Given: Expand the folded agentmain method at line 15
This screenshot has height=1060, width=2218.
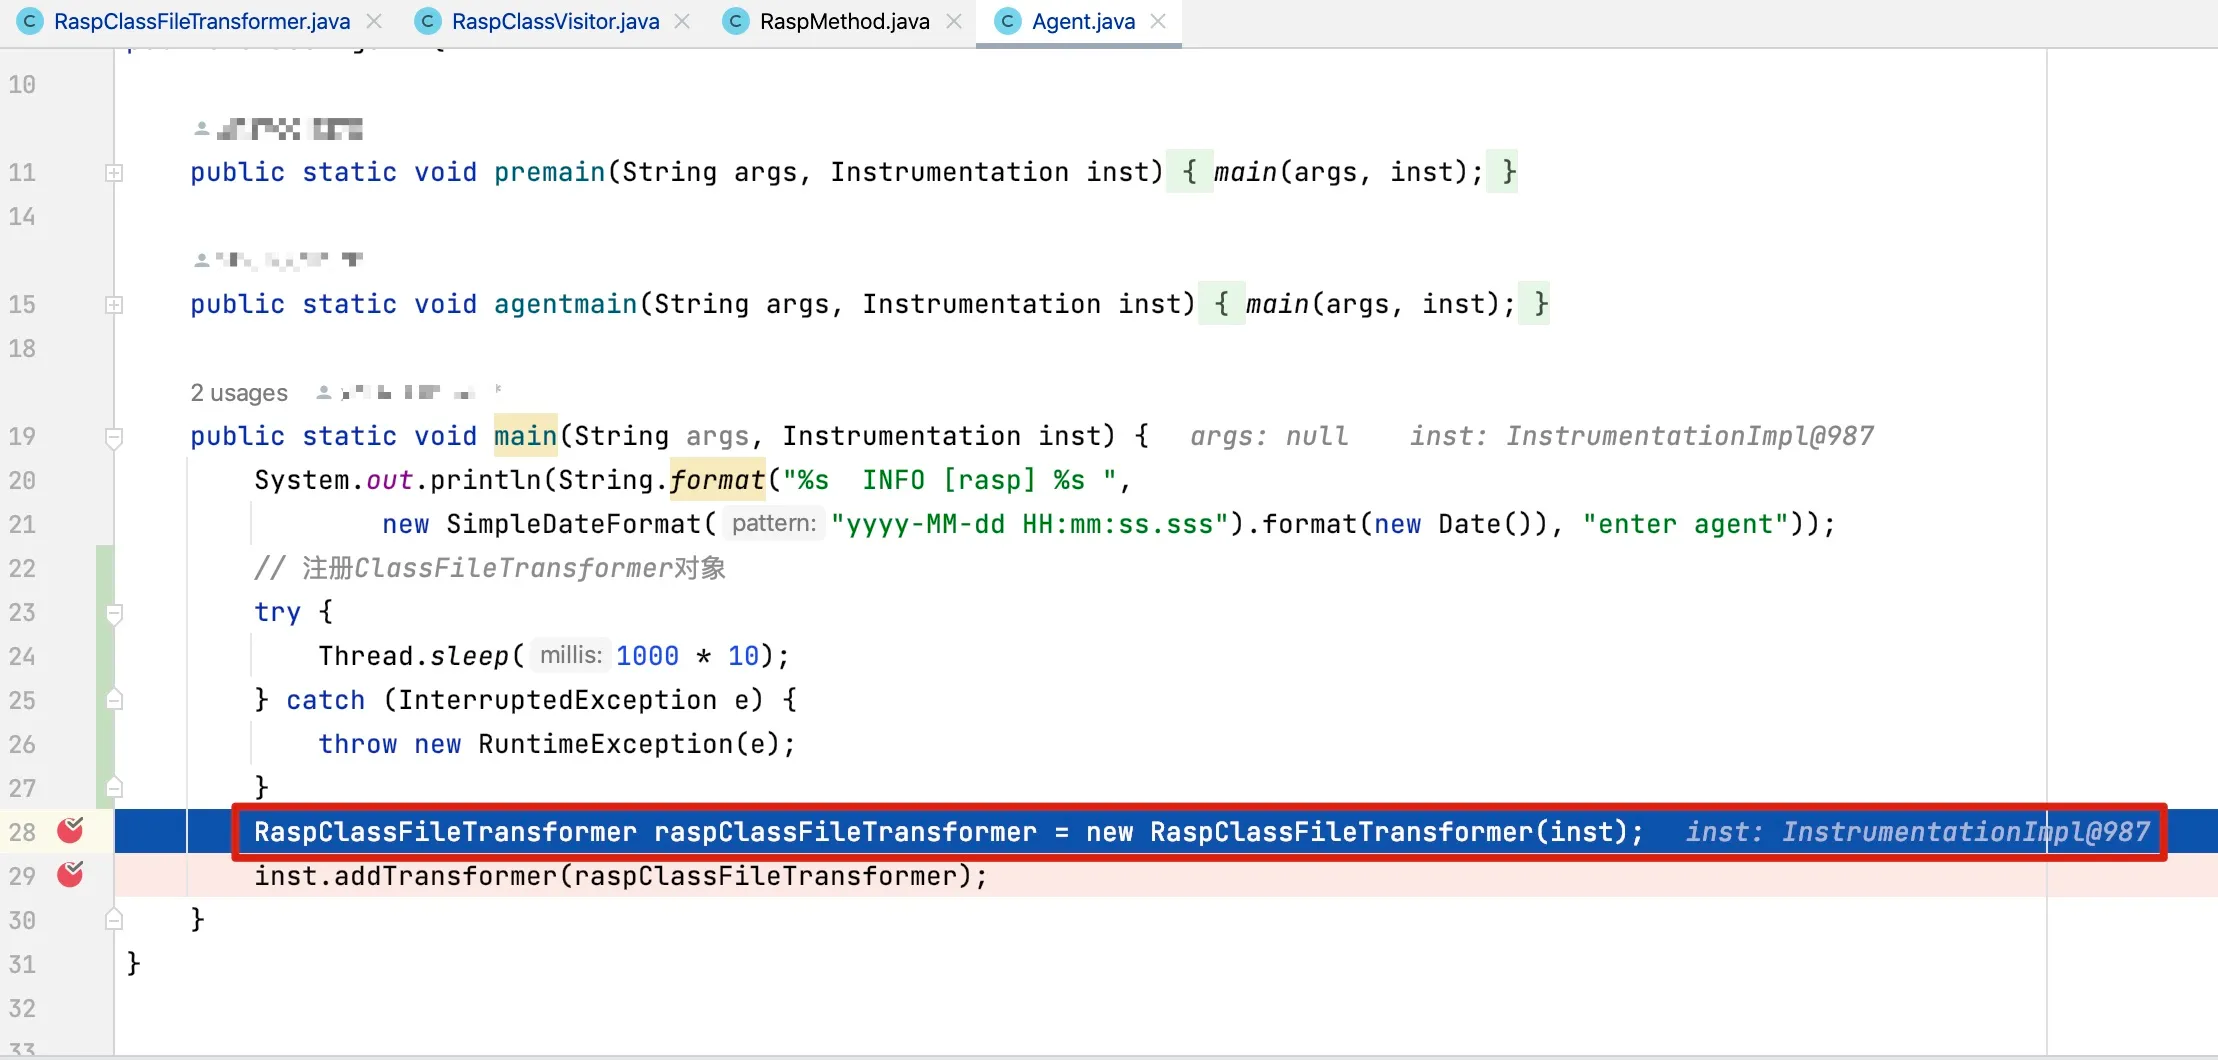Looking at the screenshot, I should pos(114,305).
